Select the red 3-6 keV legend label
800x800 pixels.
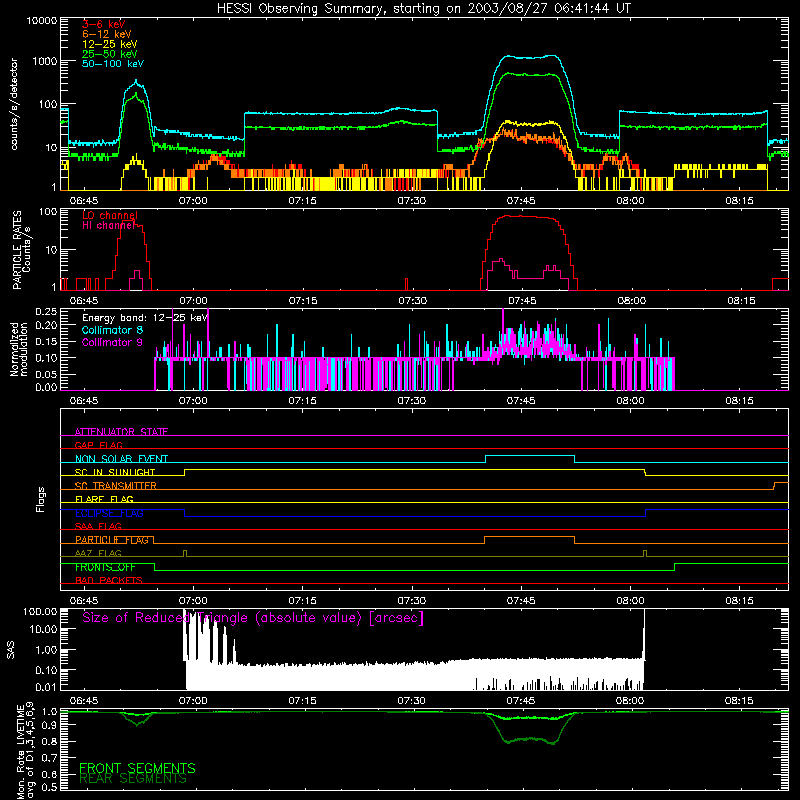pos(104,24)
